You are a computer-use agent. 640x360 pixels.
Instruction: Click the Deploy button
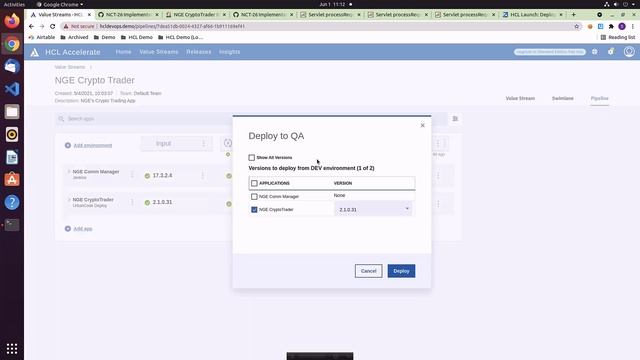(x=401, y=271)
